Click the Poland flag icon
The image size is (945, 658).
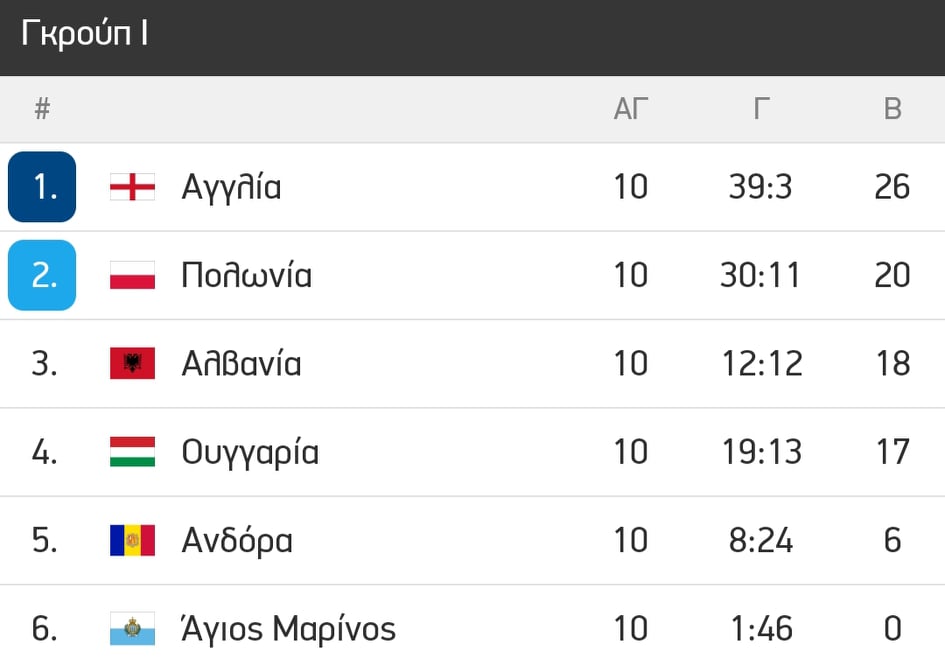133,275
